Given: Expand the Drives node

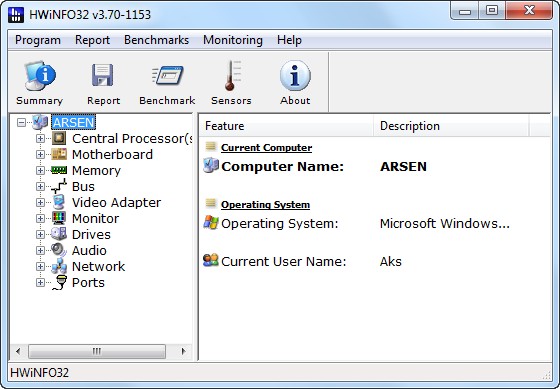Looking at the screenshot, I should [40, 235].
